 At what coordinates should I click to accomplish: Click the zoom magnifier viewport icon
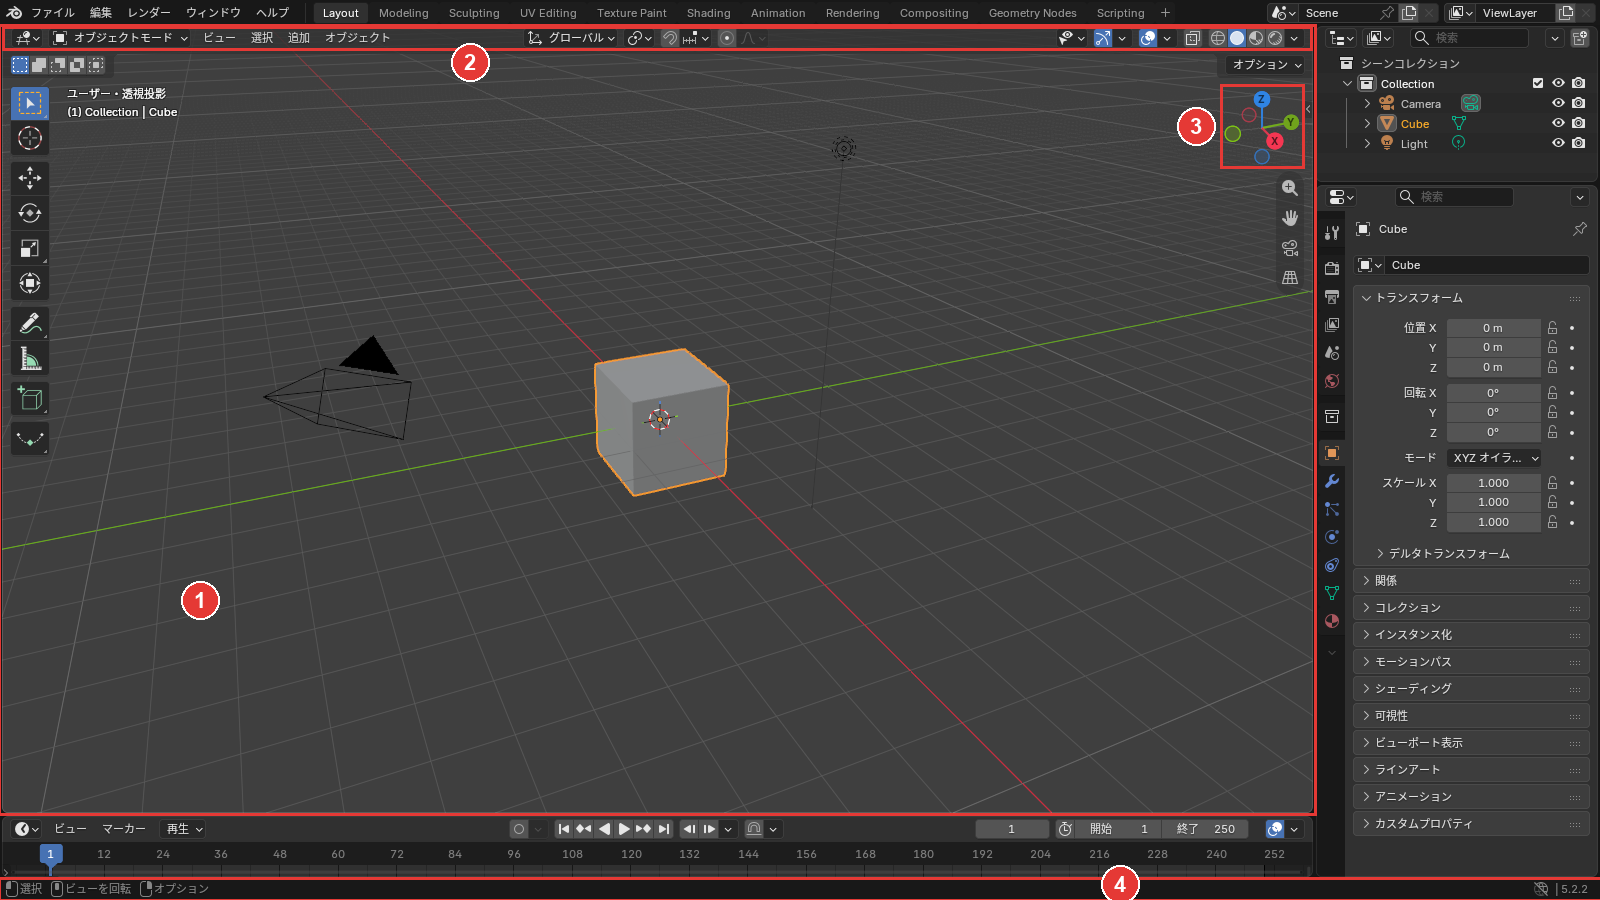tap(1290, 188)
